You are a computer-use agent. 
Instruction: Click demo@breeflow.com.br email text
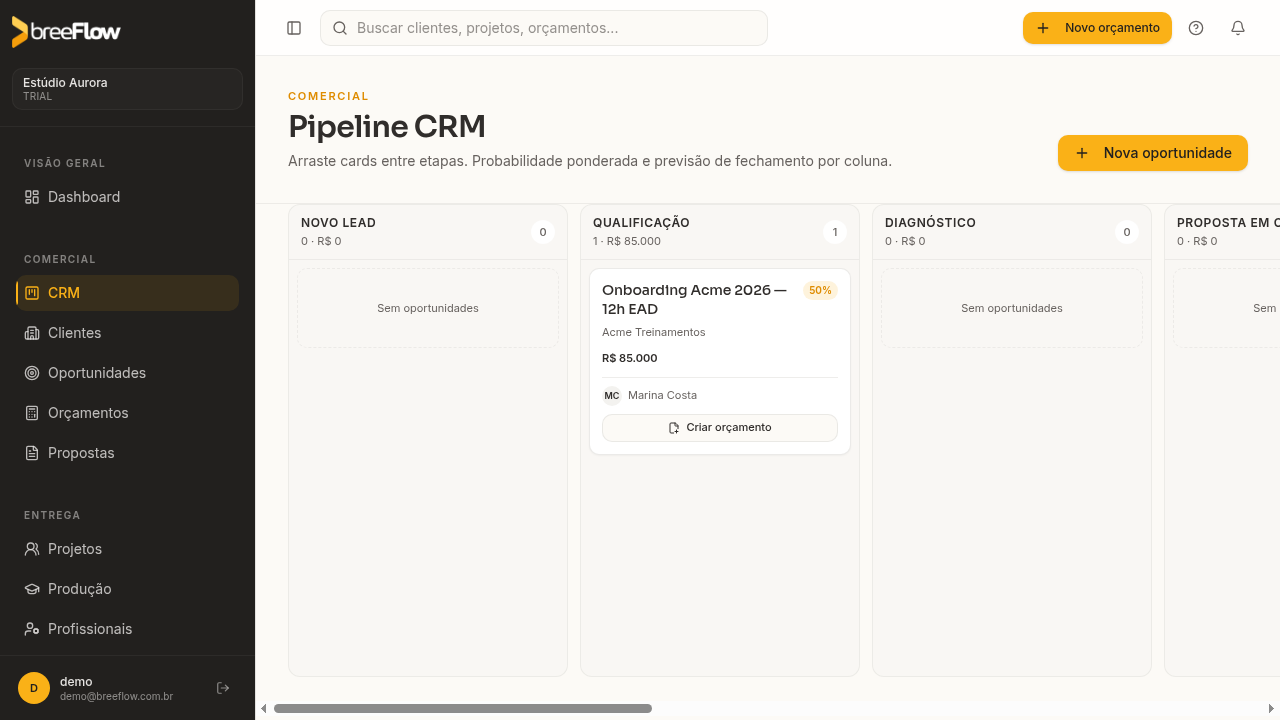tap(117, 696)
